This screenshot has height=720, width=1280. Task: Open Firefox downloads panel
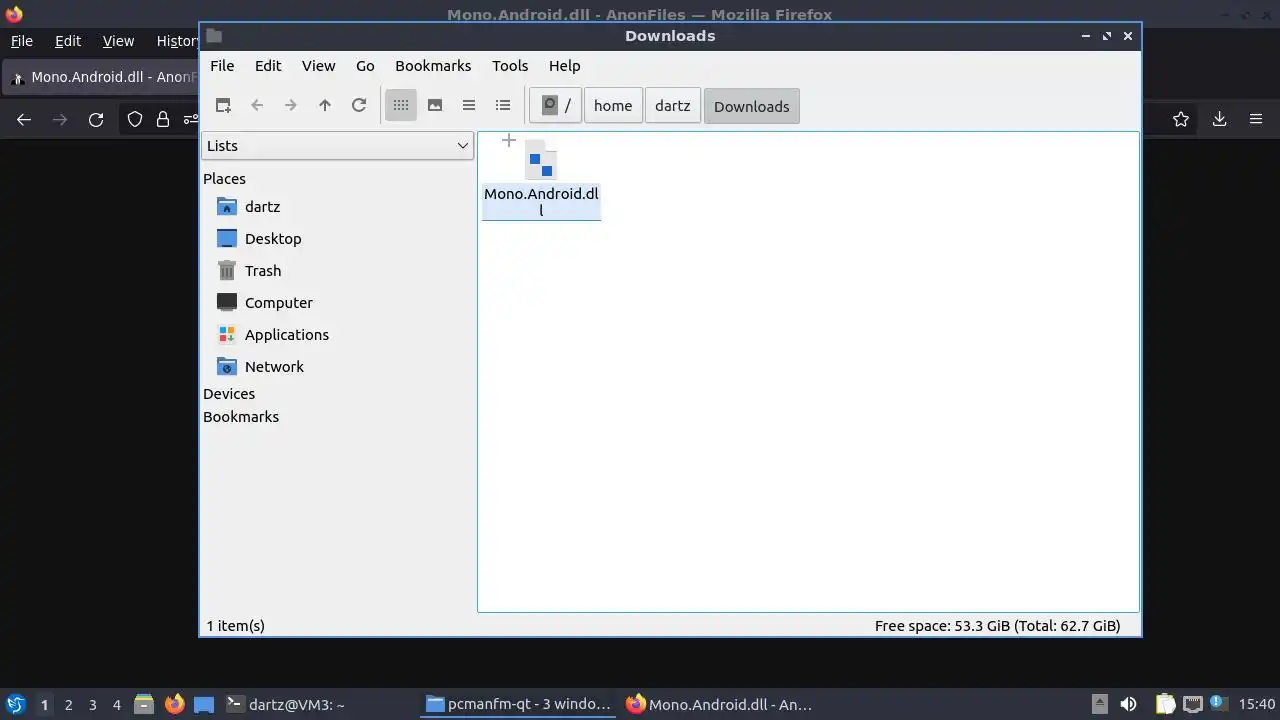click(1219, 120)
